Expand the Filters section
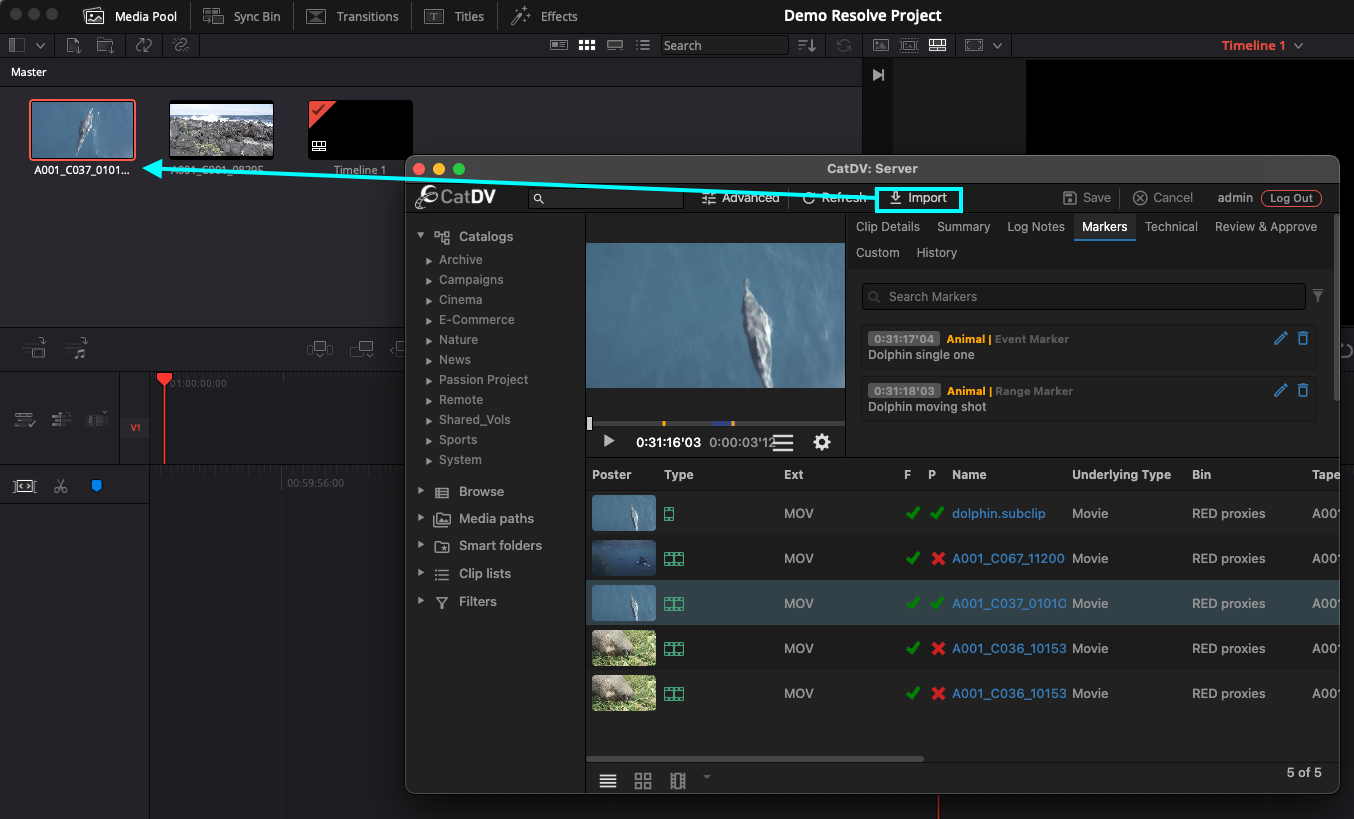Screen dimensions: 1354x819 pyautogui.click(x=421, y=602)
